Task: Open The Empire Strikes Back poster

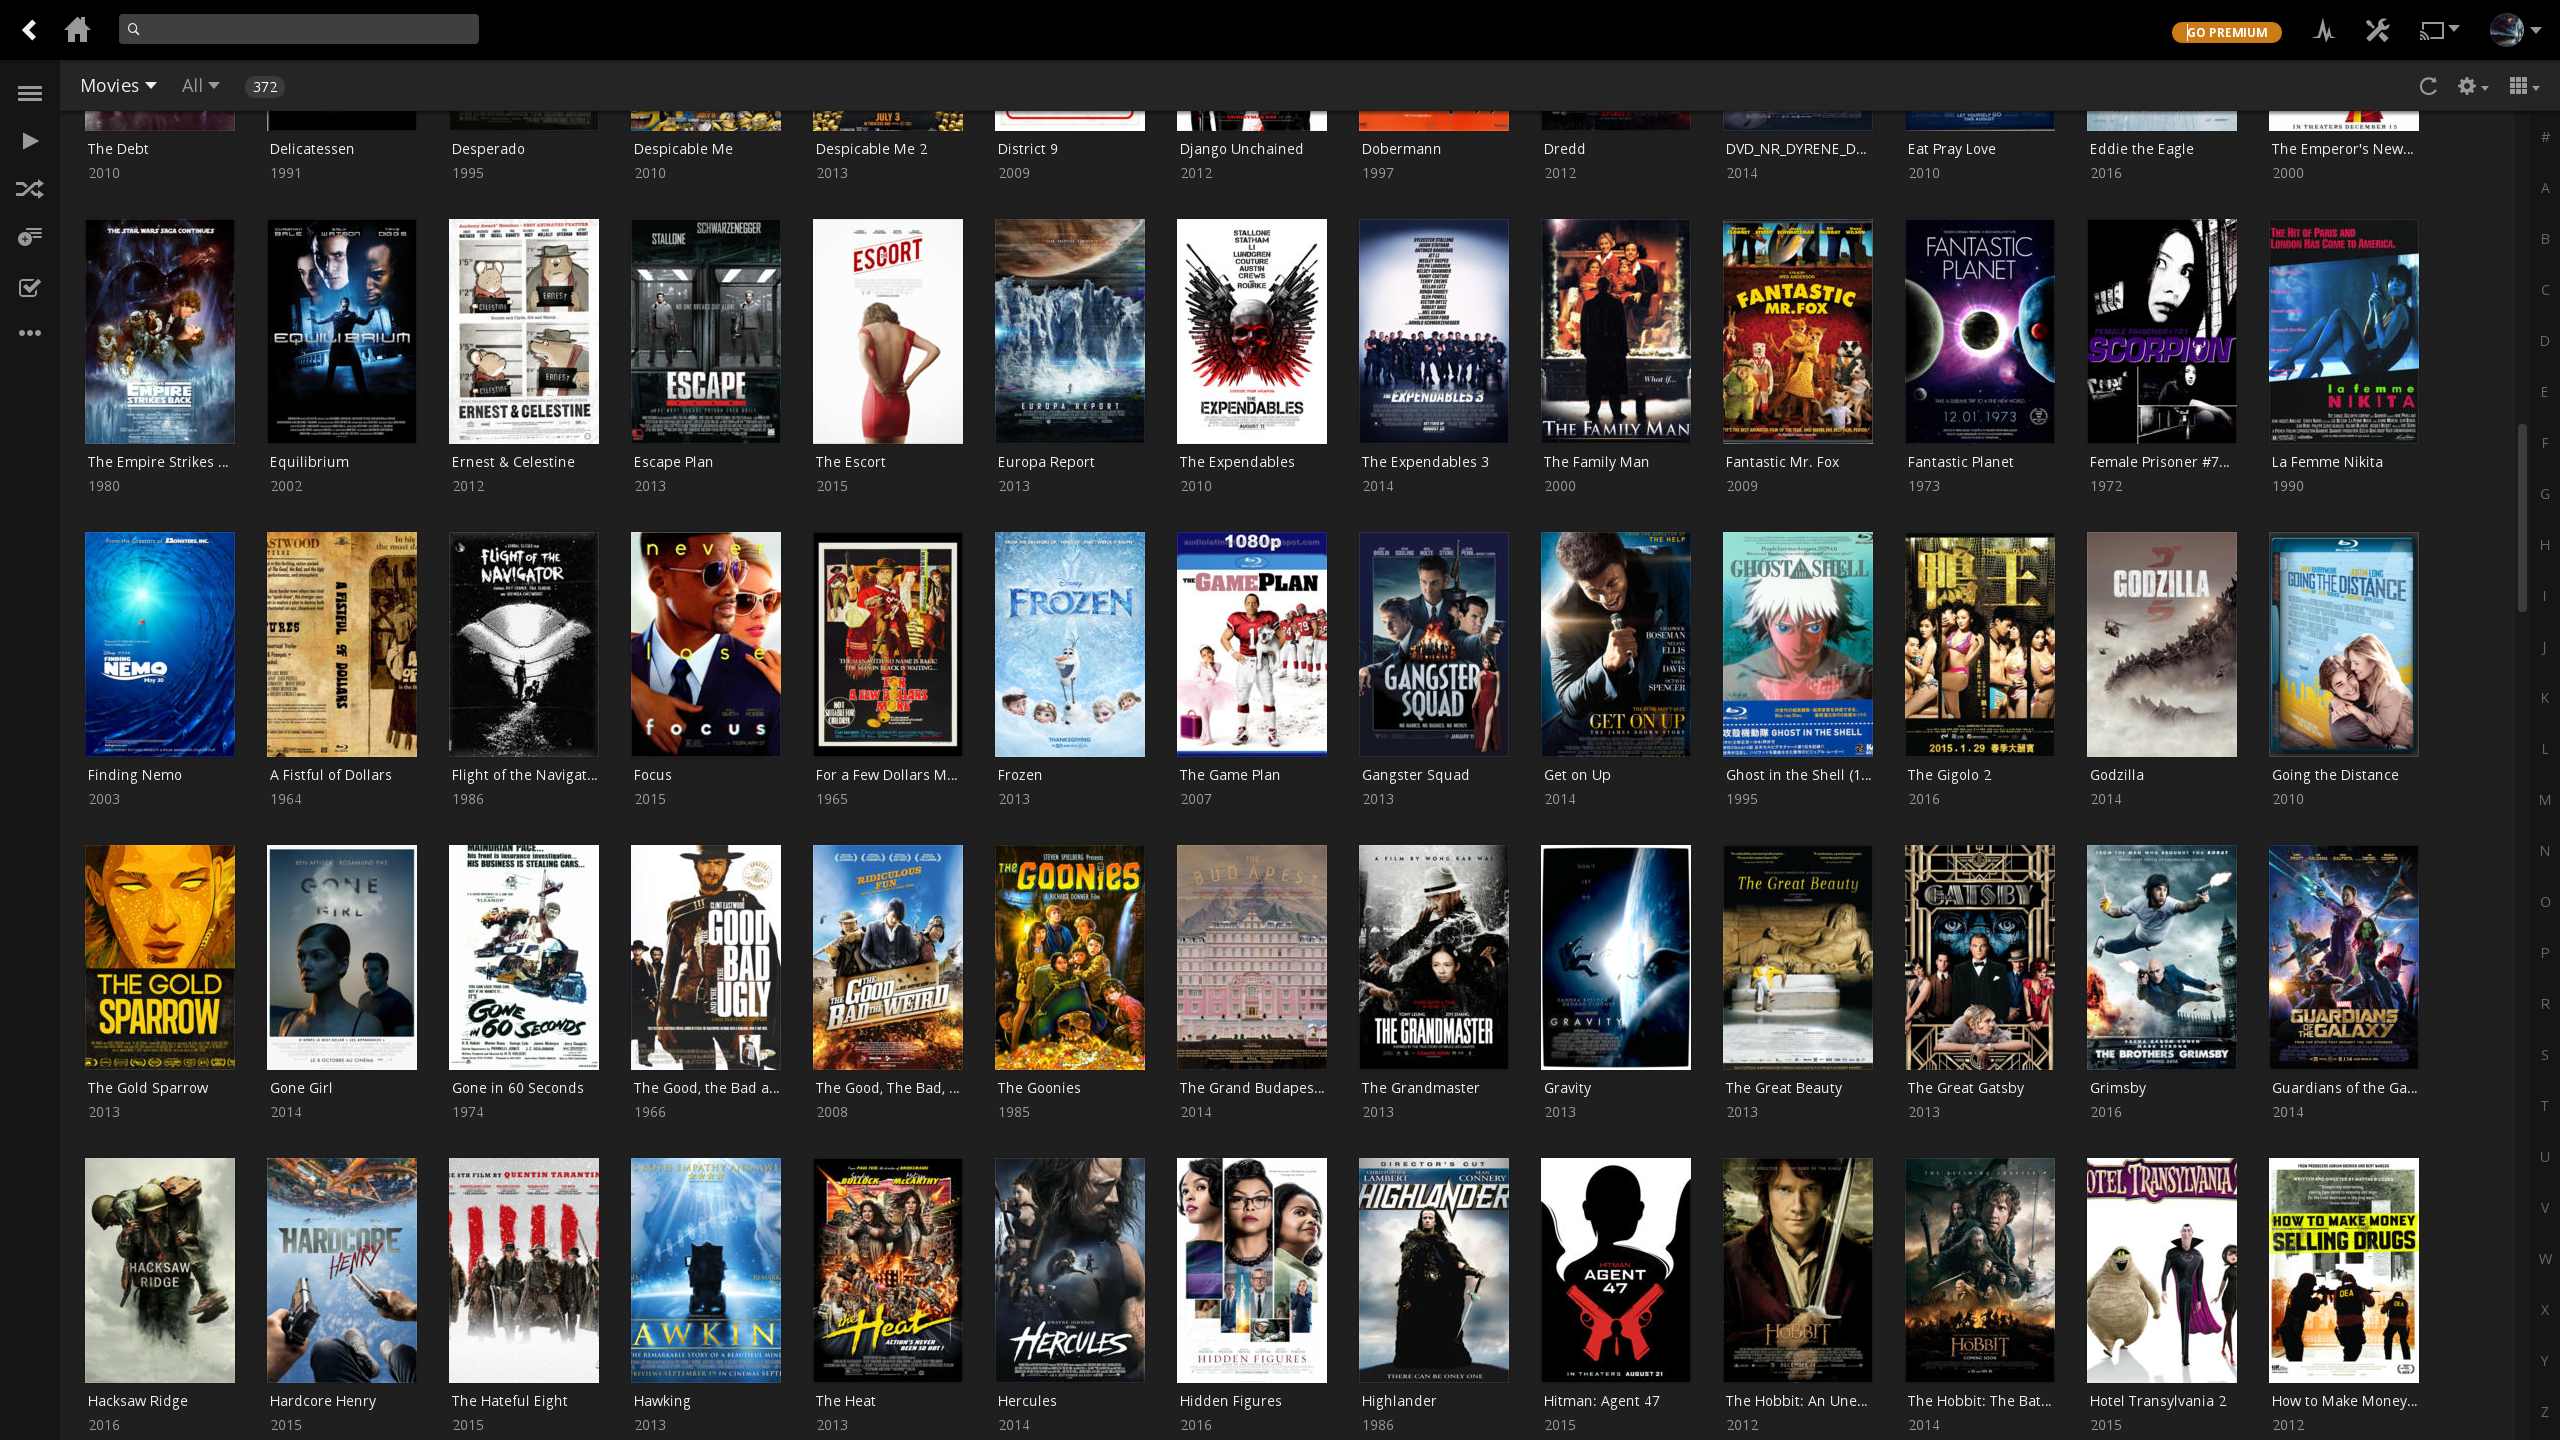Action: coord(160,331)
